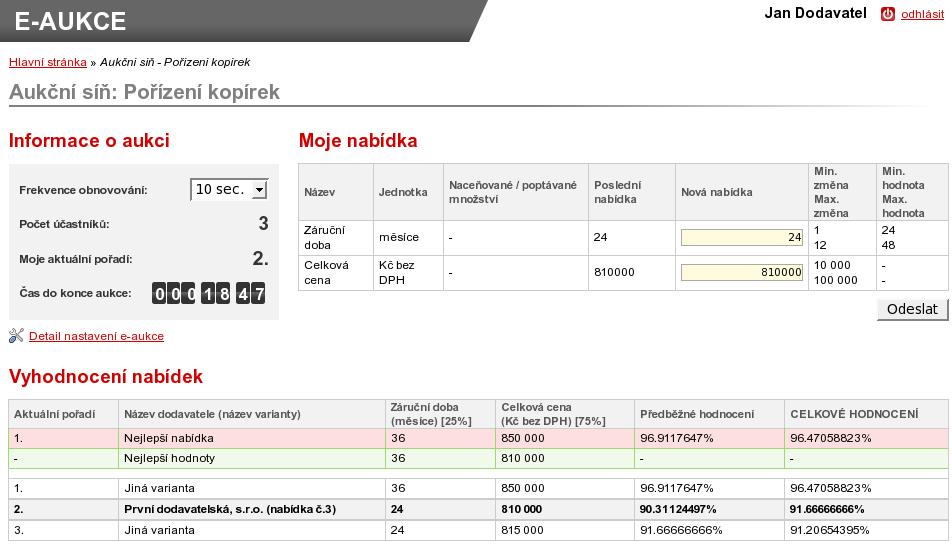This screenshot has height=545, width=952.
Task: Click the tools icon beside Detail nastavení e-aukce
Action: [16, 336]
